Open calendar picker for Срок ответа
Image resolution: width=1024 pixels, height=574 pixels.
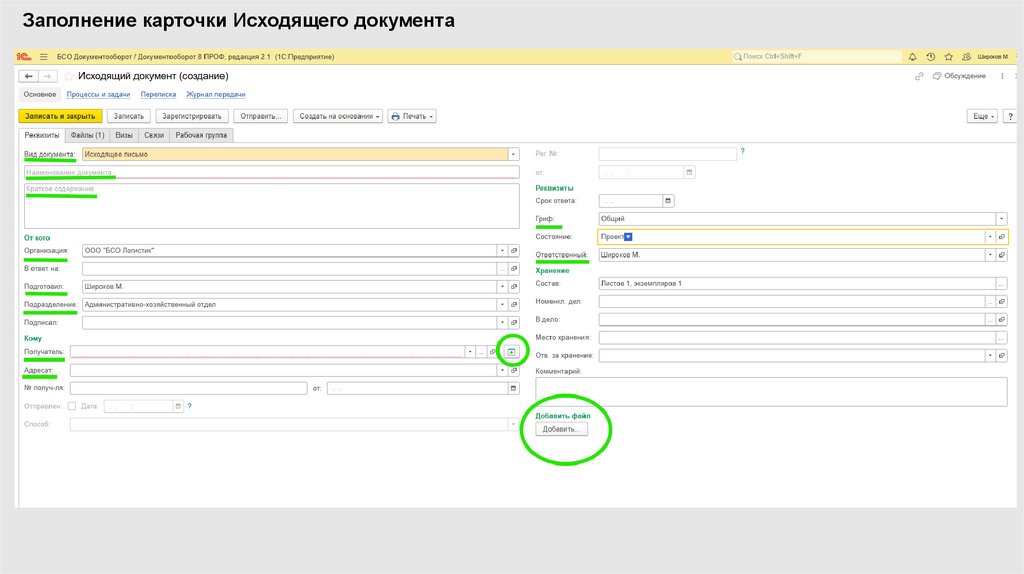[669, 201]
